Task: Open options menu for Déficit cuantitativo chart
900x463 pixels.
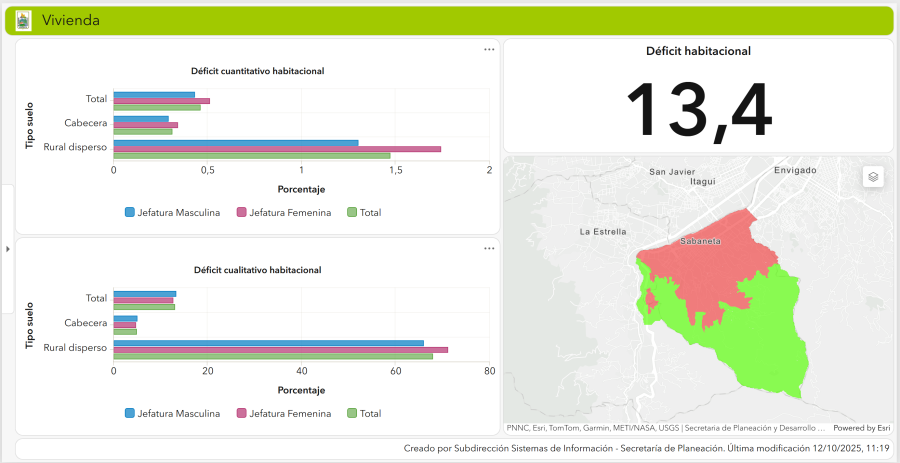Action: coord(489,50)
